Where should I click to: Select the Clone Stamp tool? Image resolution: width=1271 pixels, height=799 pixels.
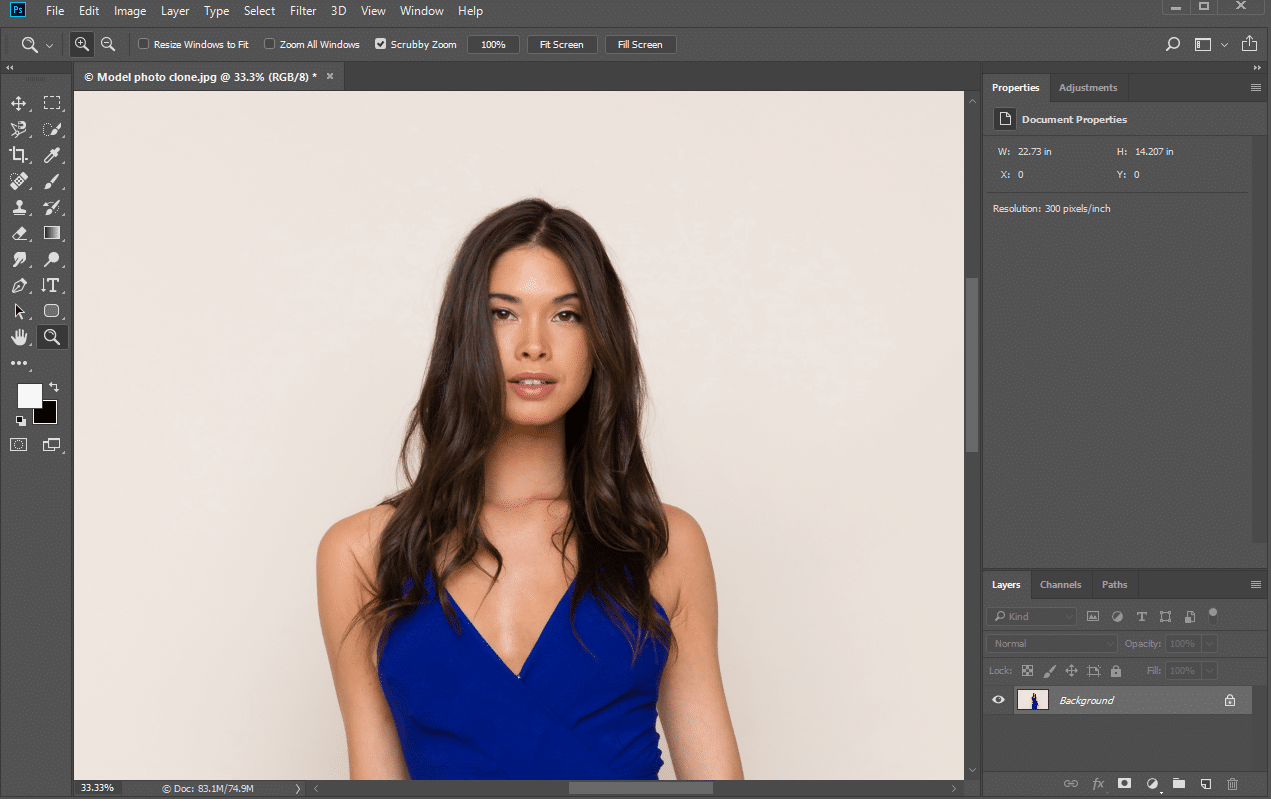tap(19, 207)
